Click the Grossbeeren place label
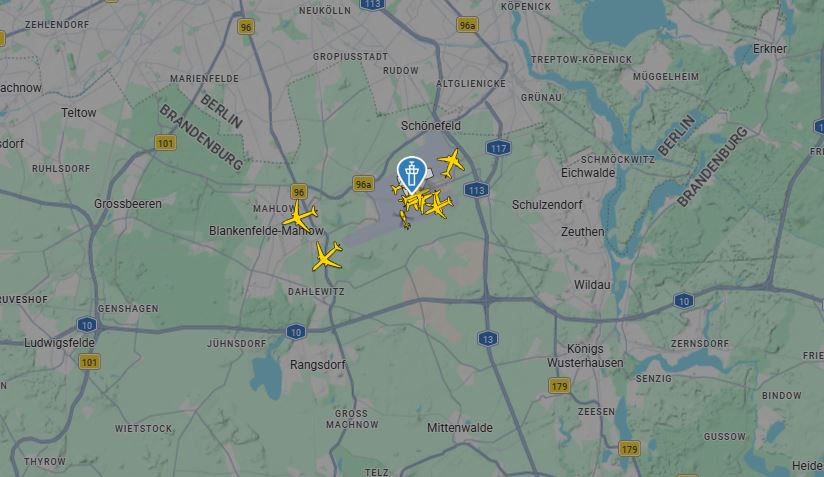This screenshot has width=824, height=477. [128, 204]
